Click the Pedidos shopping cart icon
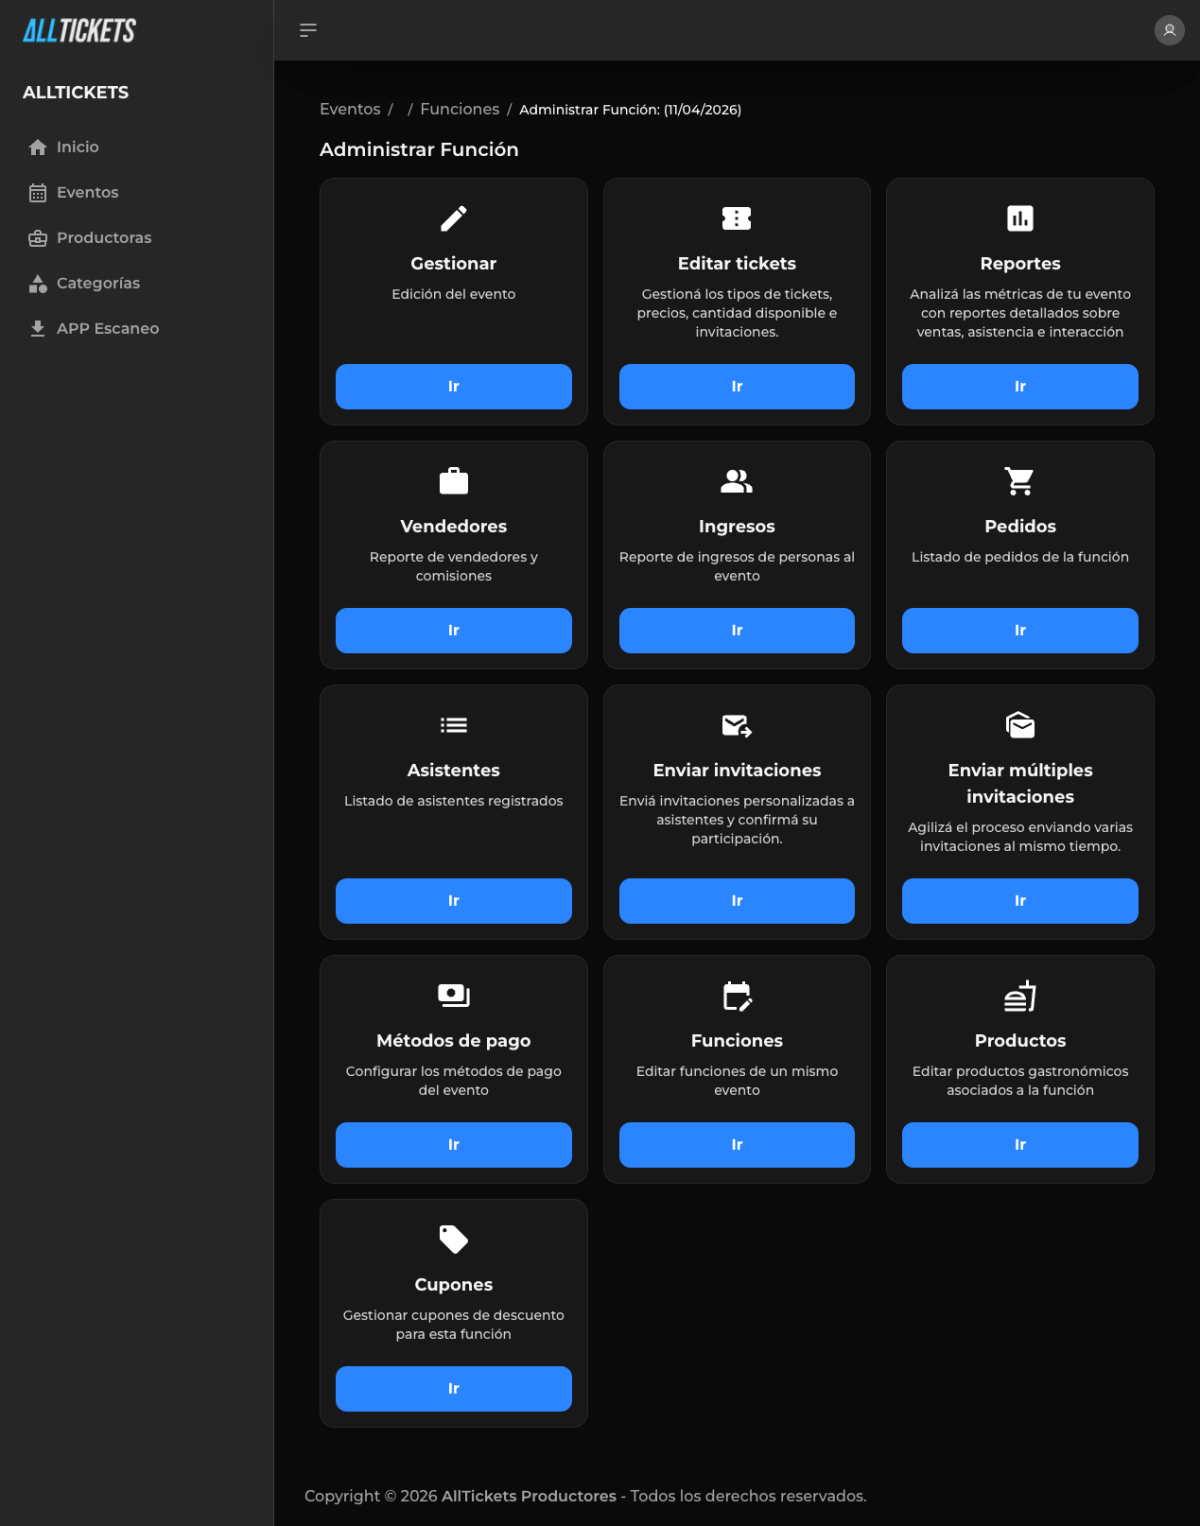Viewport: 1200px width, 1526px height. coord(1019,481)
